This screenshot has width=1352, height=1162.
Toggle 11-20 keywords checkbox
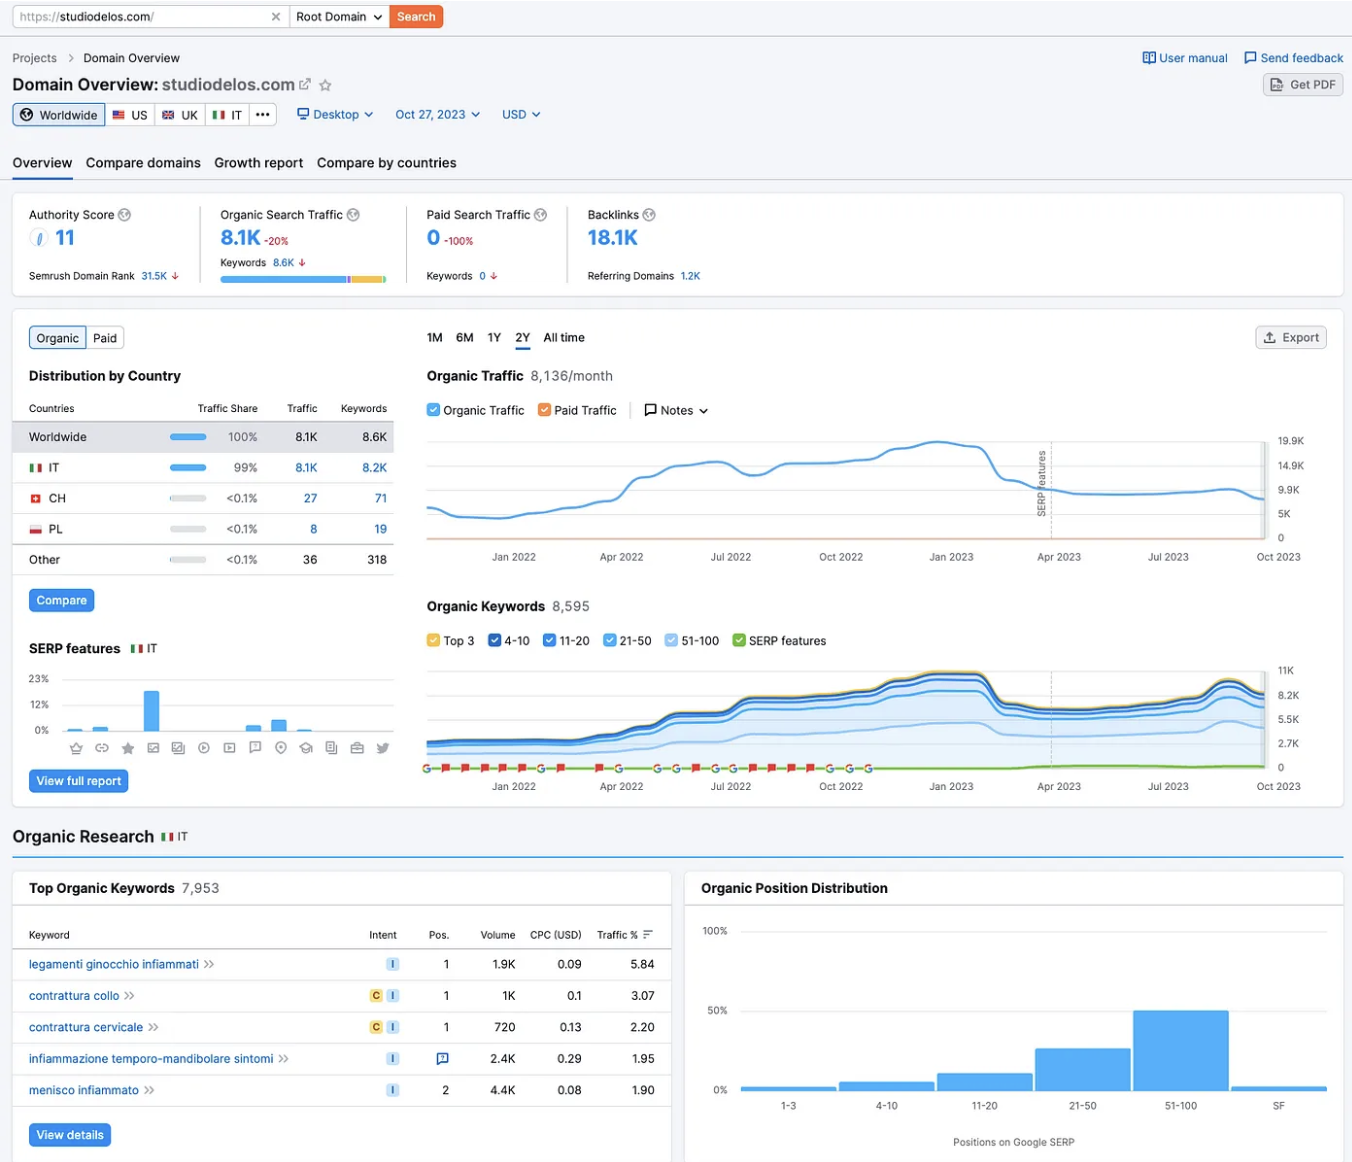(x=549, y=641)
